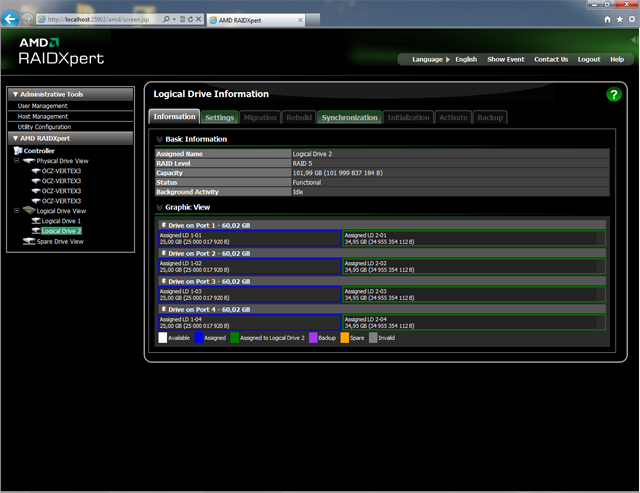Select Logical Drive 2 in the tree
This screenshot has width=640, height=493.
point(61,231)
